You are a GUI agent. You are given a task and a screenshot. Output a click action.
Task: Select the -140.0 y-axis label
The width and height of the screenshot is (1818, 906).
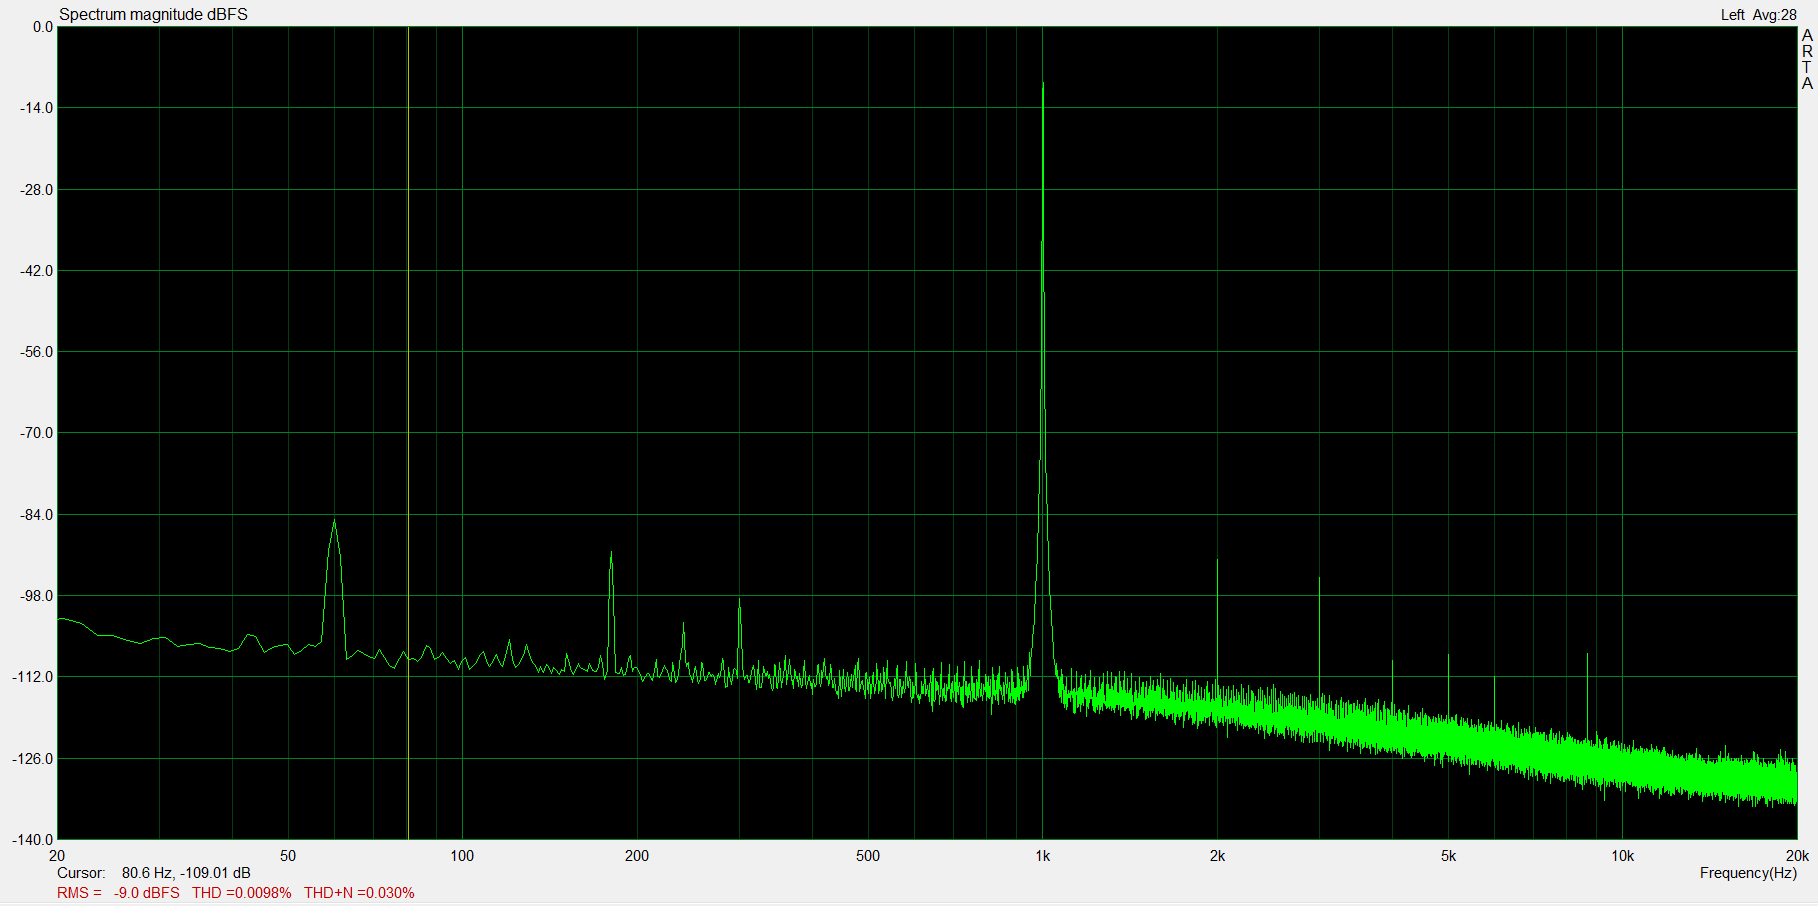[33, 840]
